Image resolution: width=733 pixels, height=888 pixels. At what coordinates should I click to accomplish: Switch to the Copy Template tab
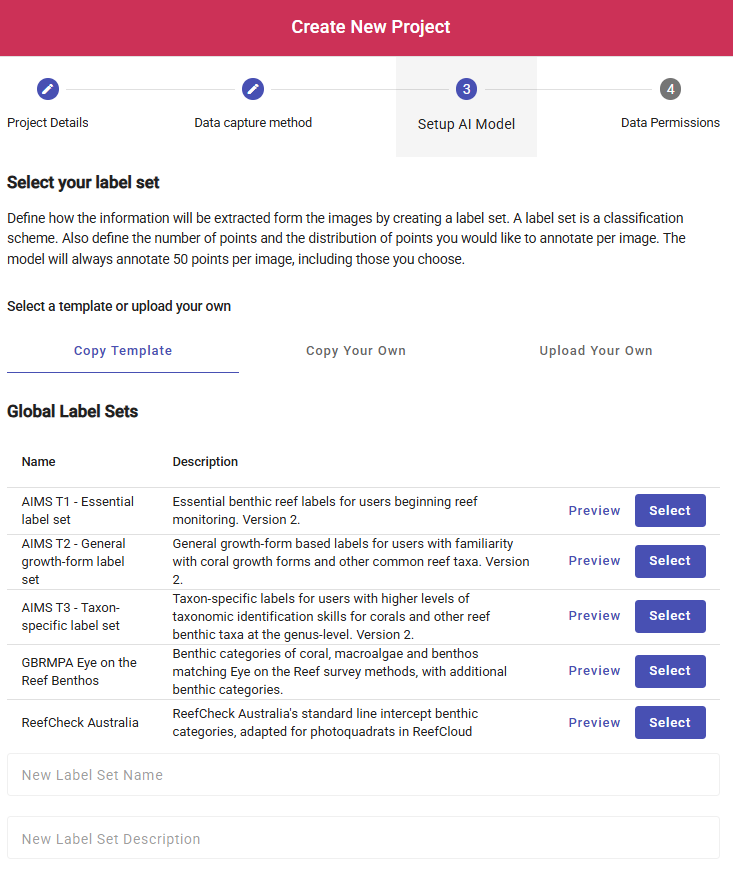click(123, 351)
